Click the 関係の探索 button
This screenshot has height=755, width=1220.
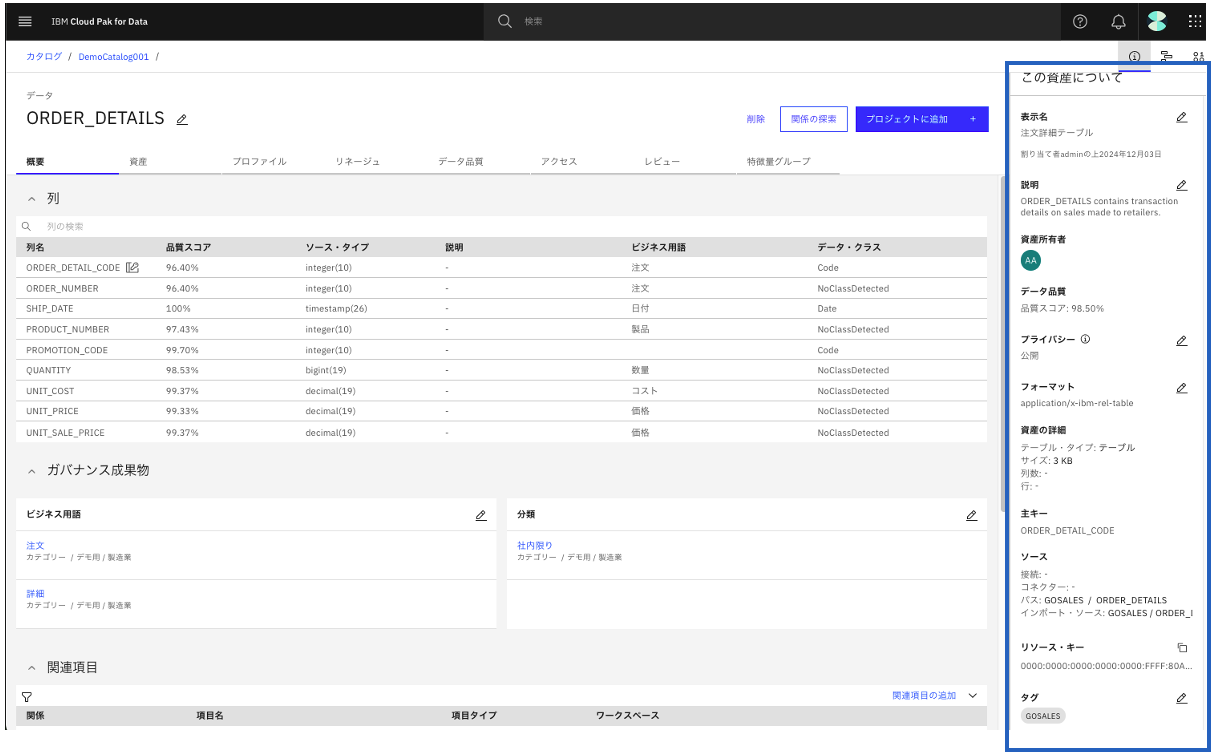813,119
